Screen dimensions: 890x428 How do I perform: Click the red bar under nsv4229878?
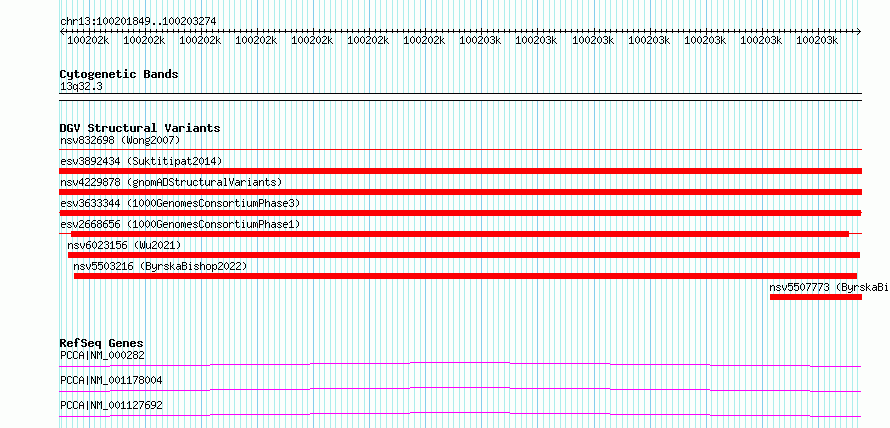pyautogui.click(x=460, y=192)
